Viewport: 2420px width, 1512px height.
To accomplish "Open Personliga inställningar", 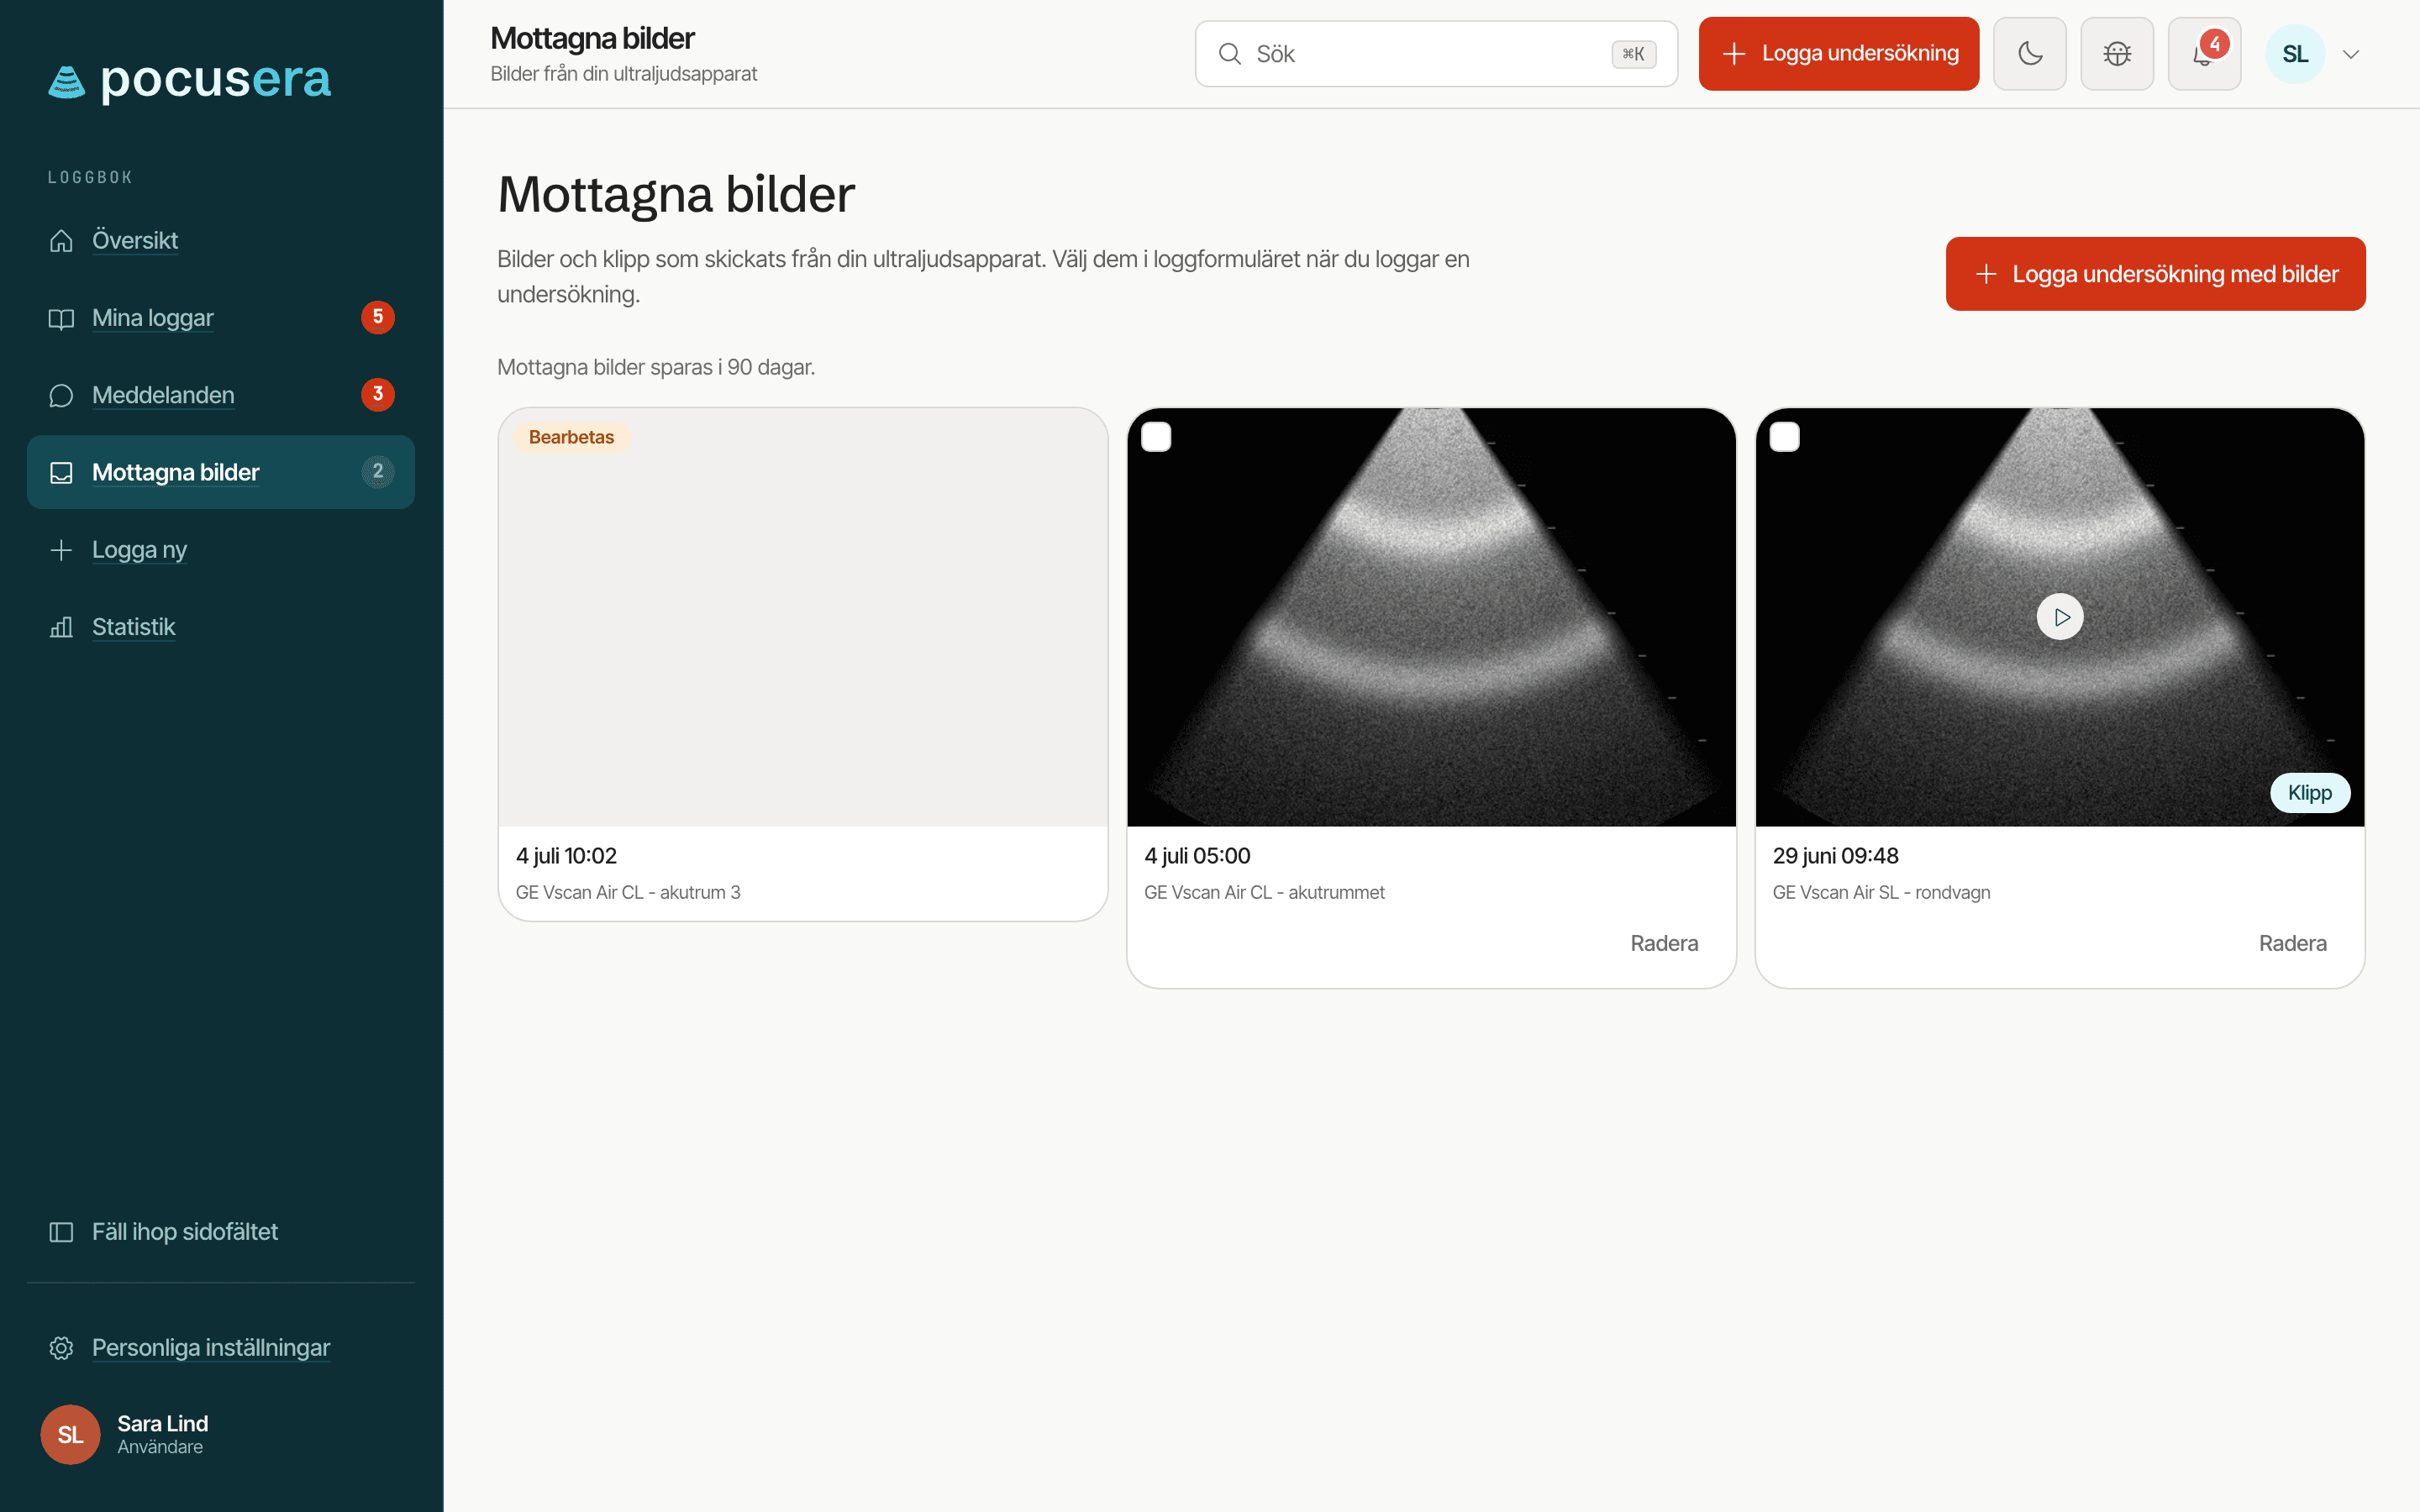I will pos(220,1348).
